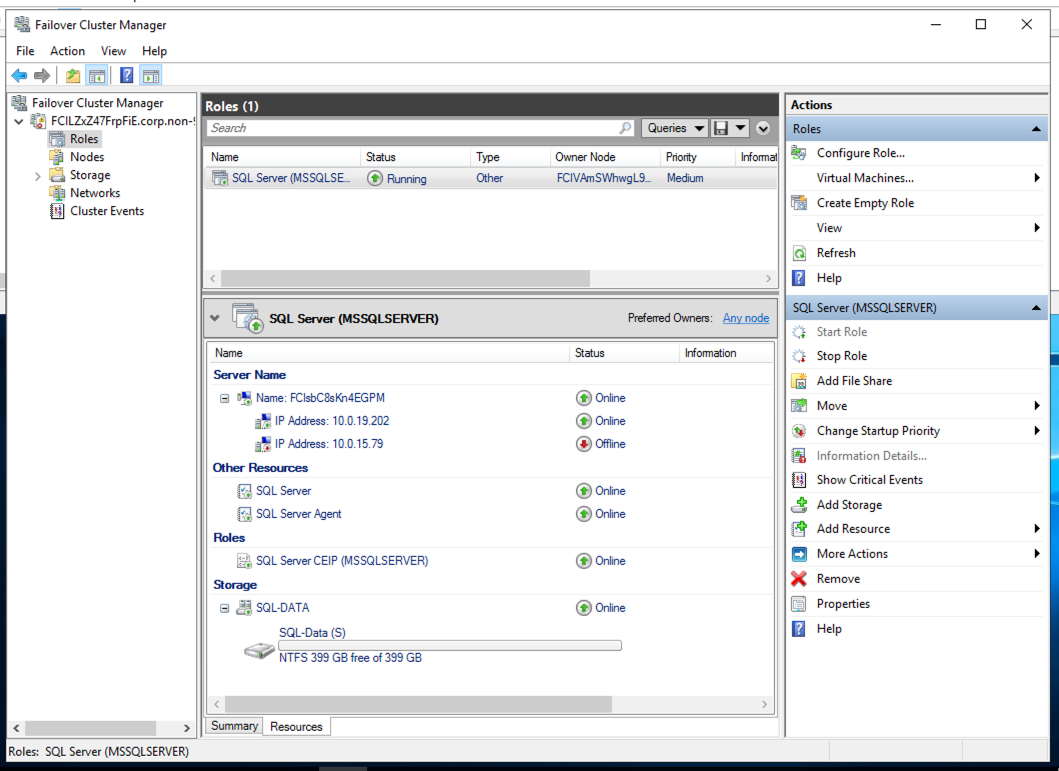Select Nodes in the cluster tree
This screenshot has height=771, width=1059.
(87, 157)
